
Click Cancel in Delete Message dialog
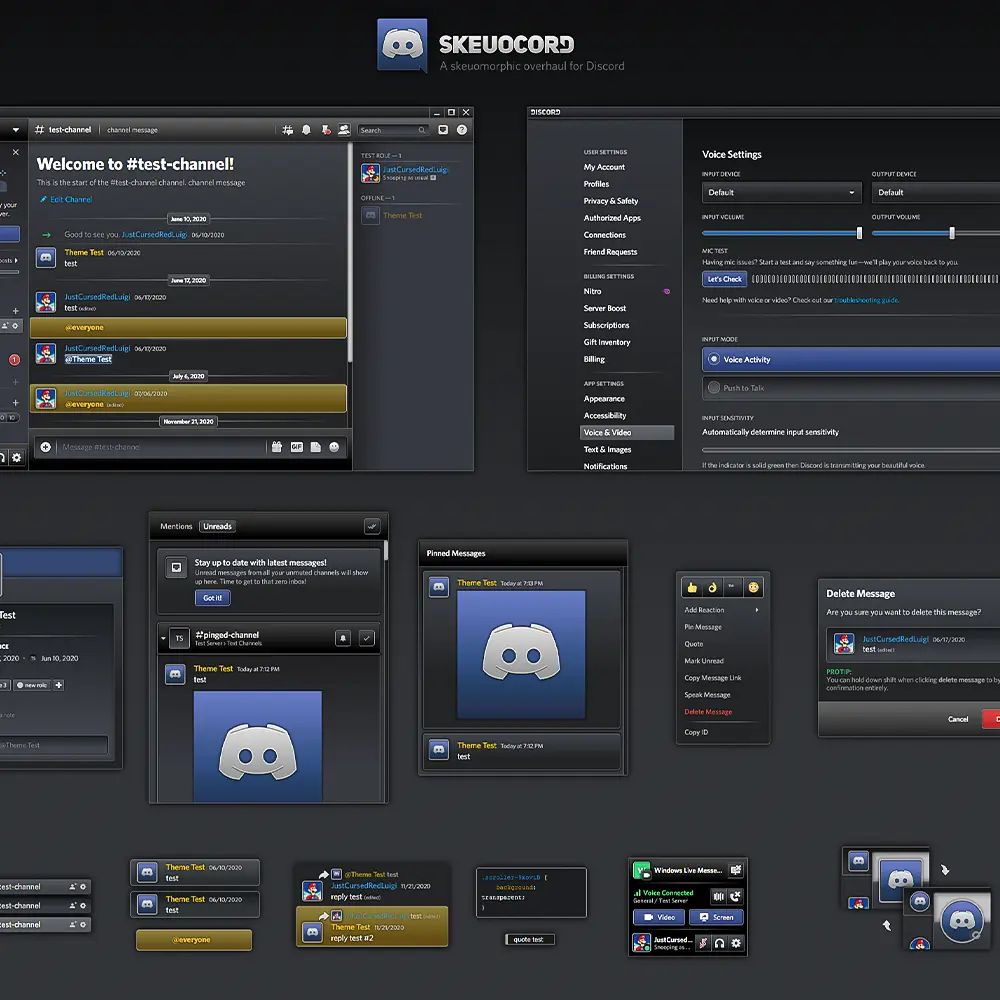(958, 719)
